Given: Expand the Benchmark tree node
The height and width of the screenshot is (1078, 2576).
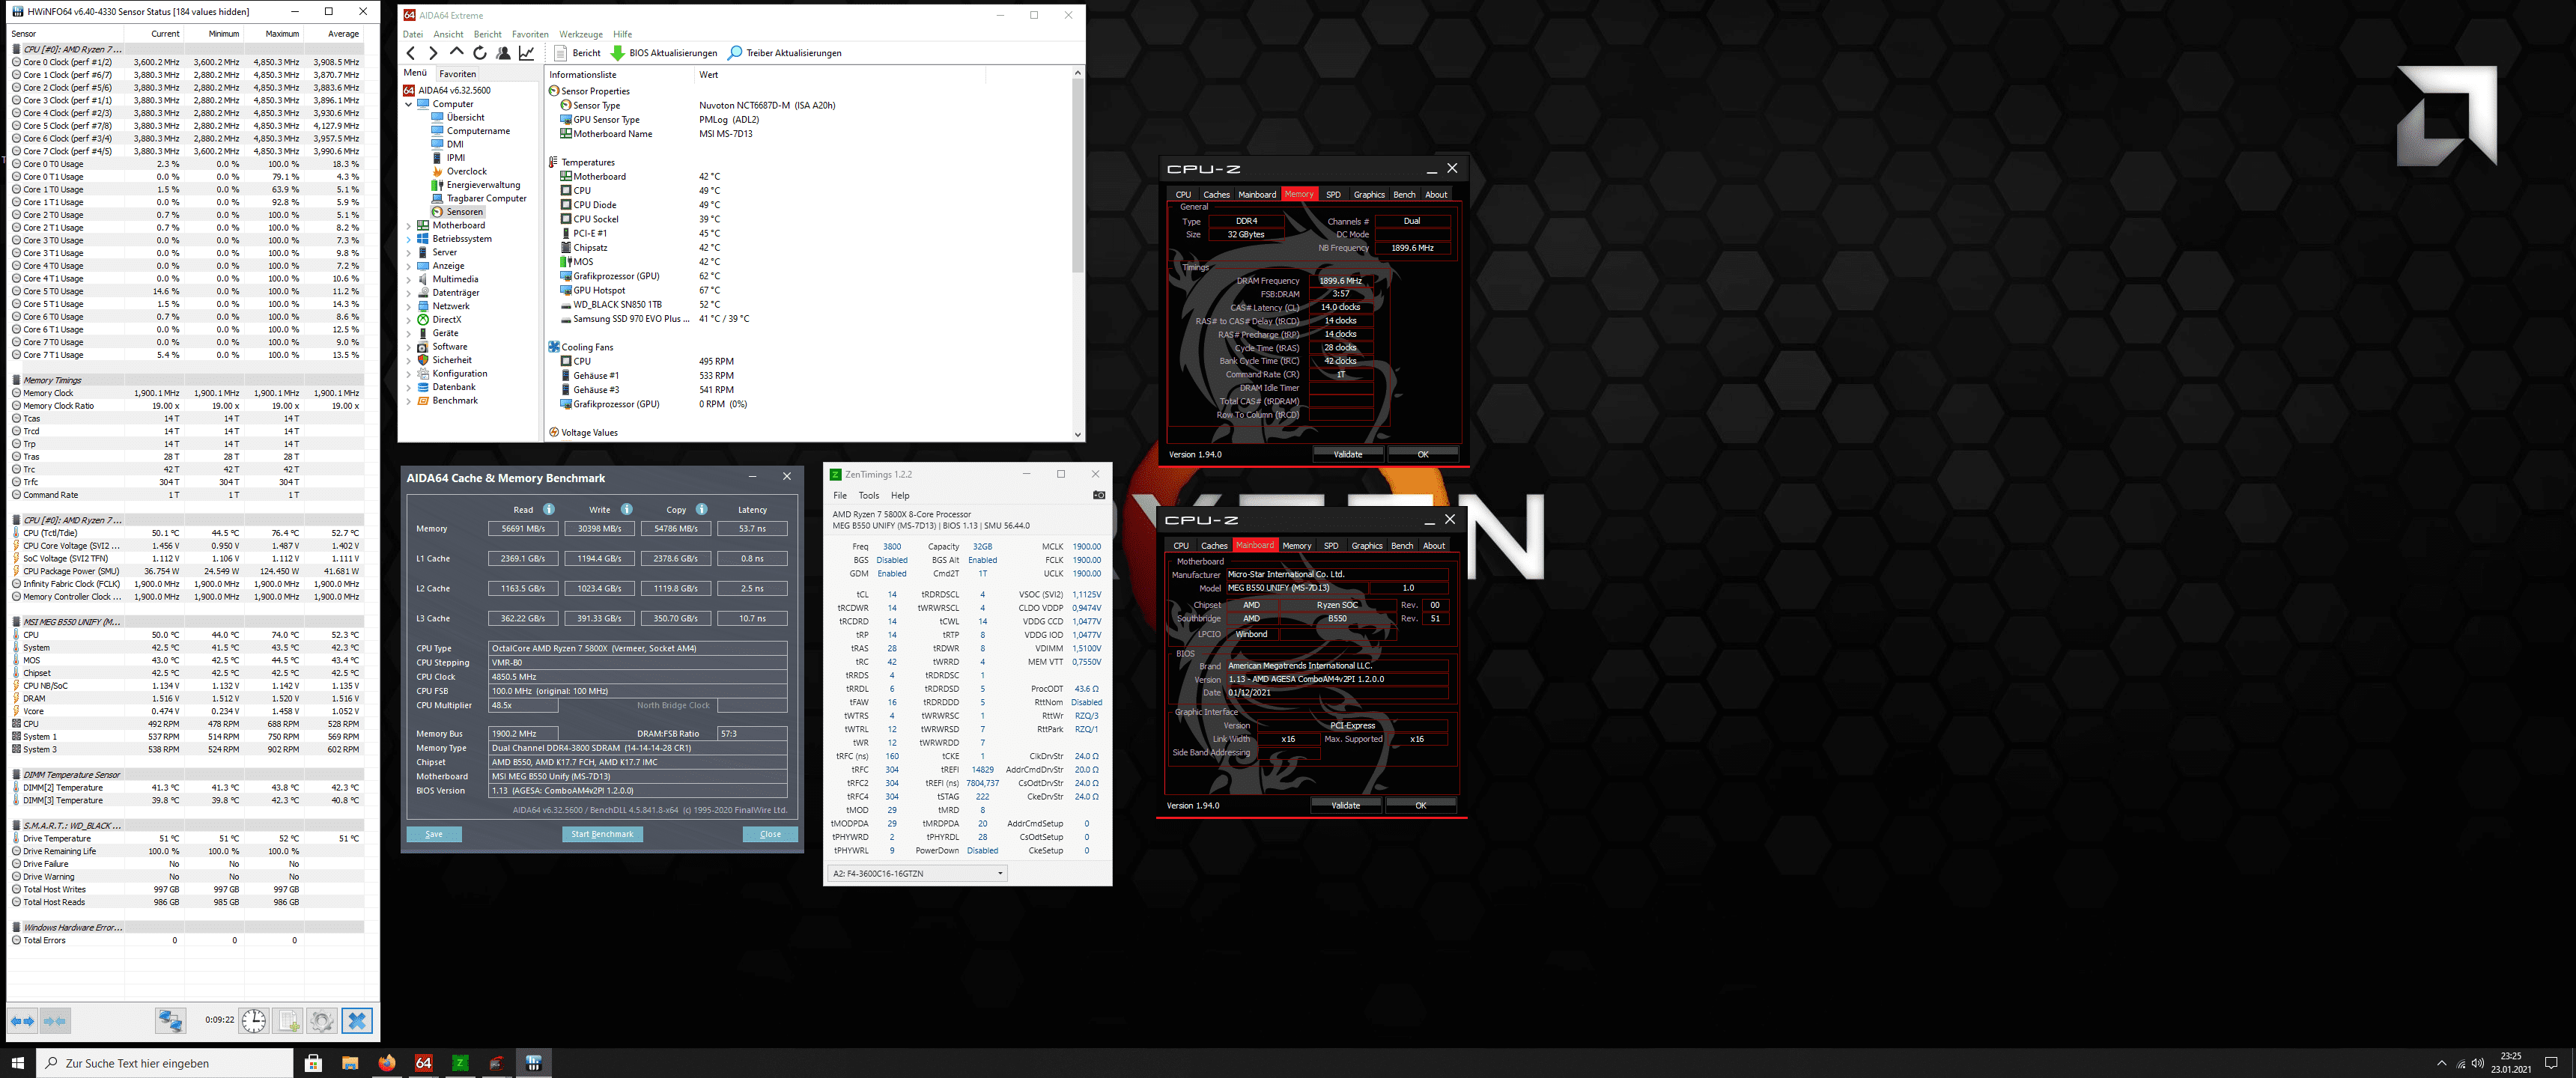Looking at the screenshot, I should pos(408,401).
